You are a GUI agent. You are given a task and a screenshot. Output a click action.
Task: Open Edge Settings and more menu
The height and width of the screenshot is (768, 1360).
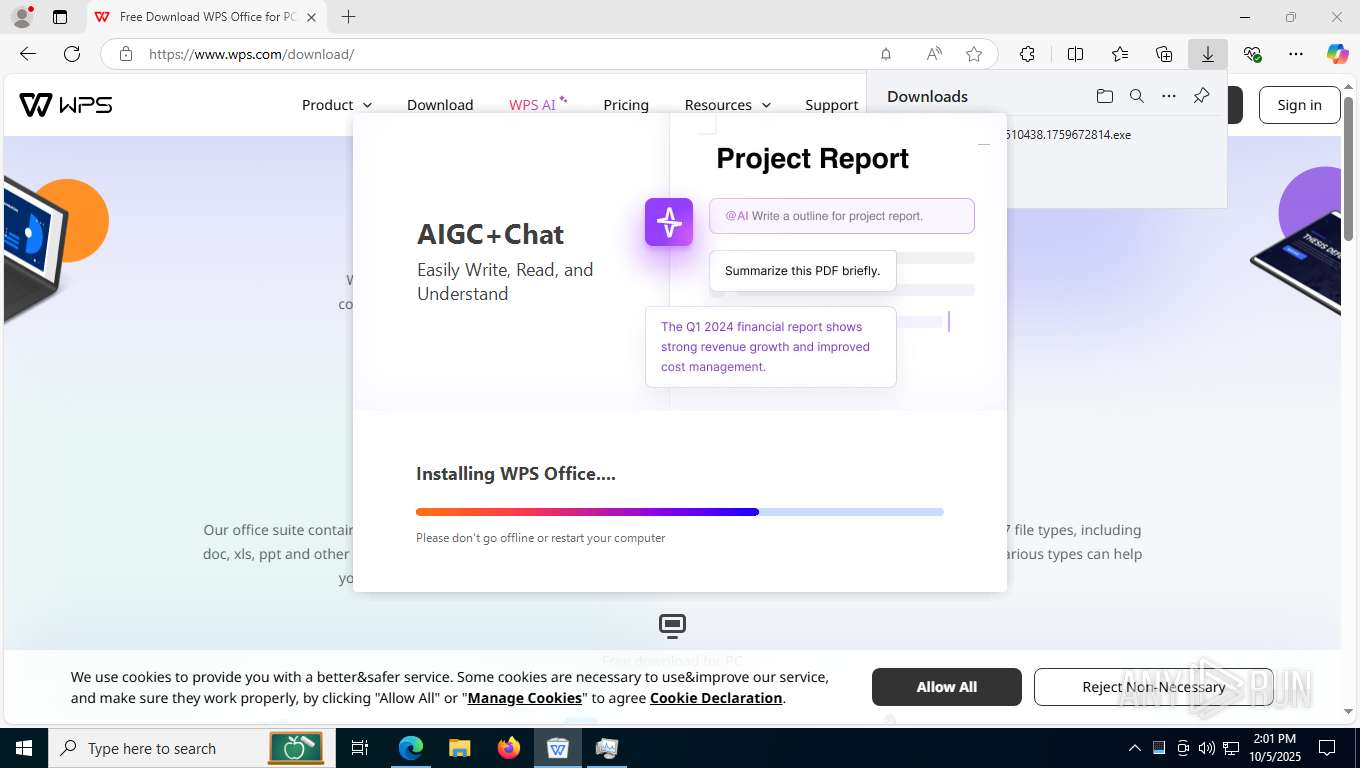[1296, 54]
